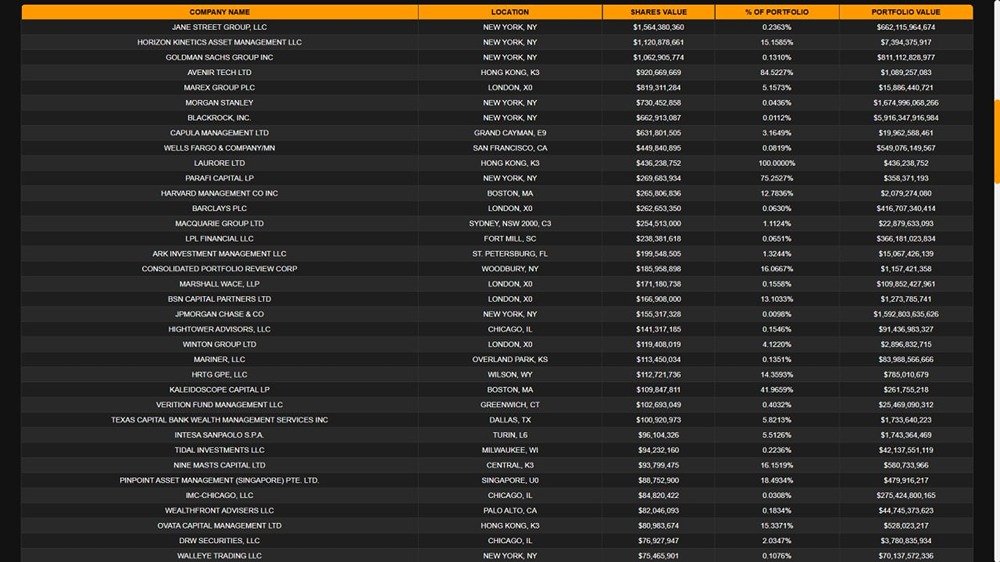Click the 100.0000% portfolio percentage

(x=777, y=163)
